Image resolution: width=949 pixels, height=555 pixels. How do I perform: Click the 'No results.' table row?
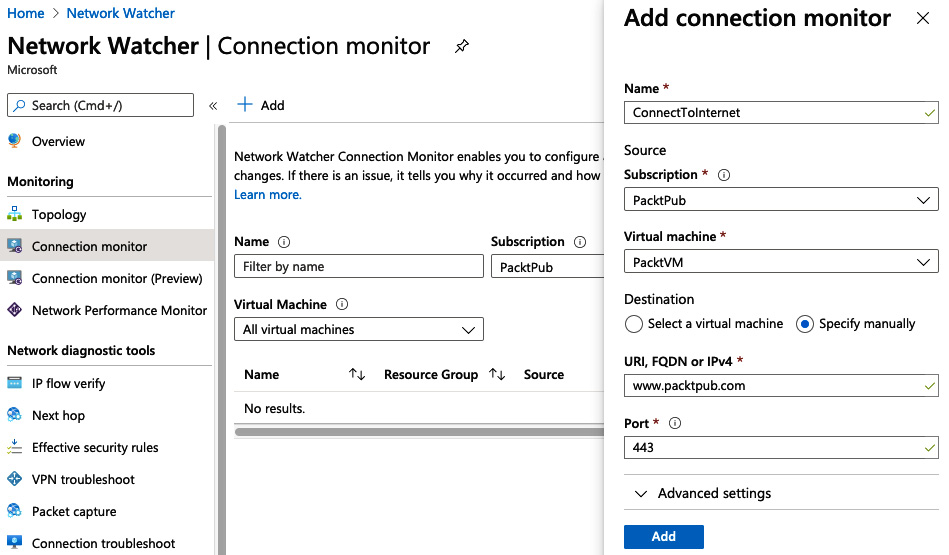[x=419, y=409]
